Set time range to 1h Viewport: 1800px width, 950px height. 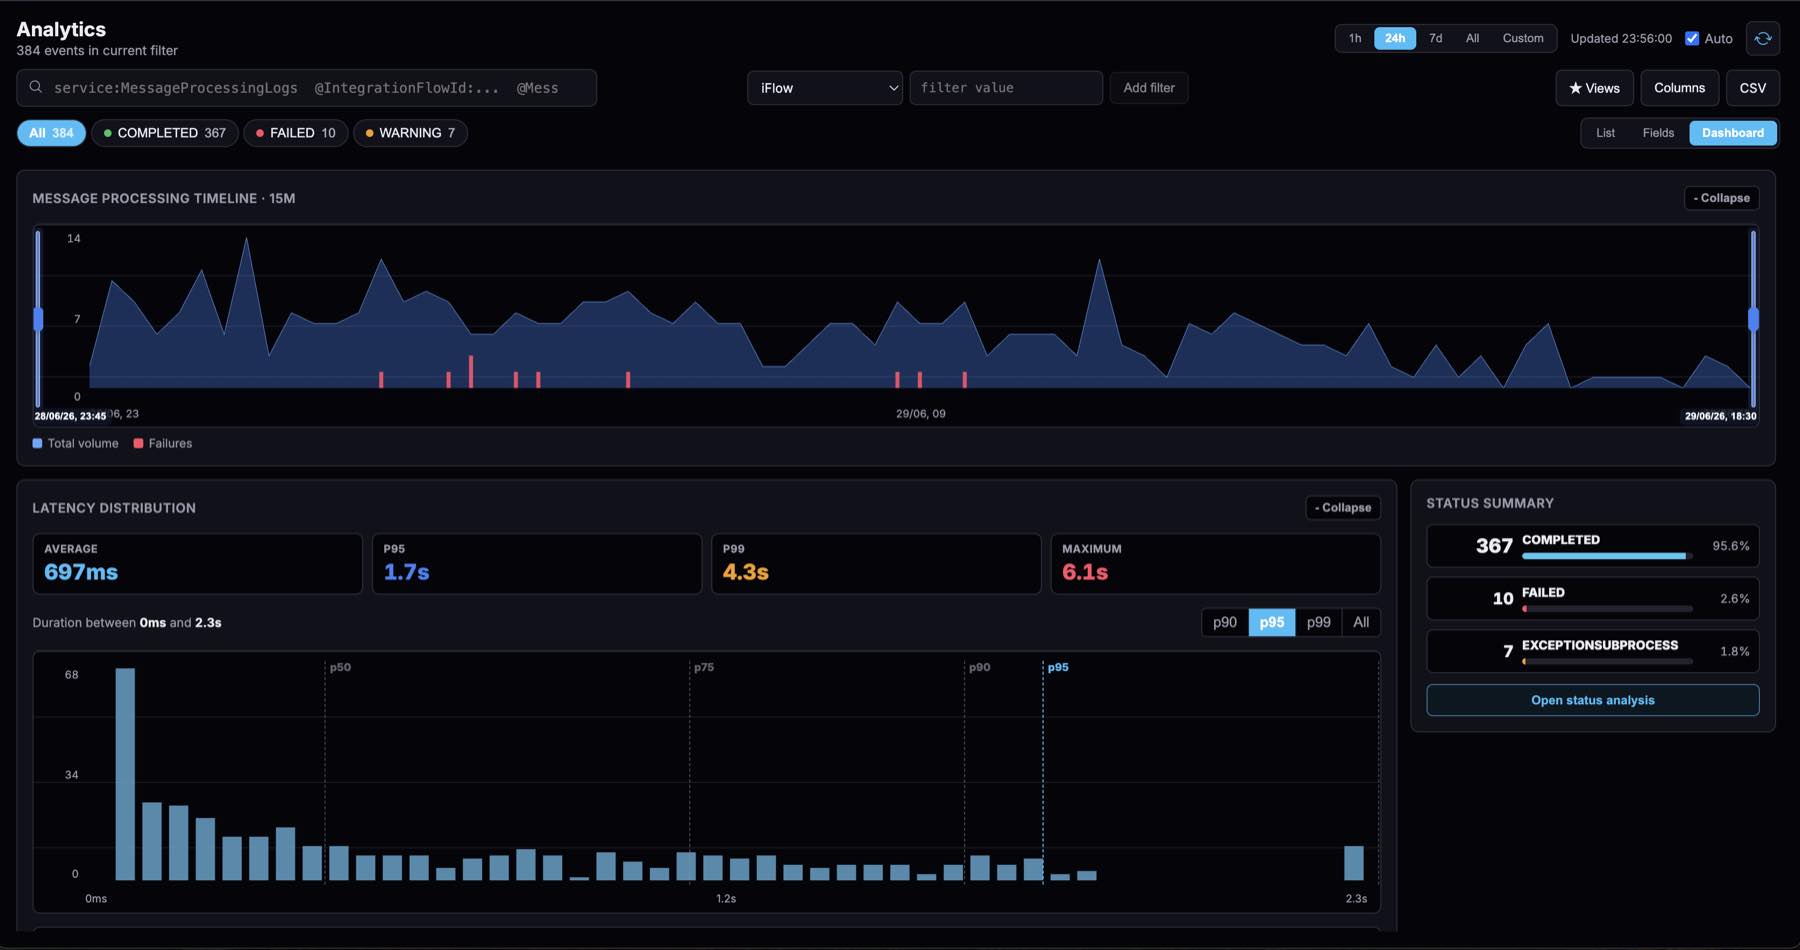[1355, 38]
